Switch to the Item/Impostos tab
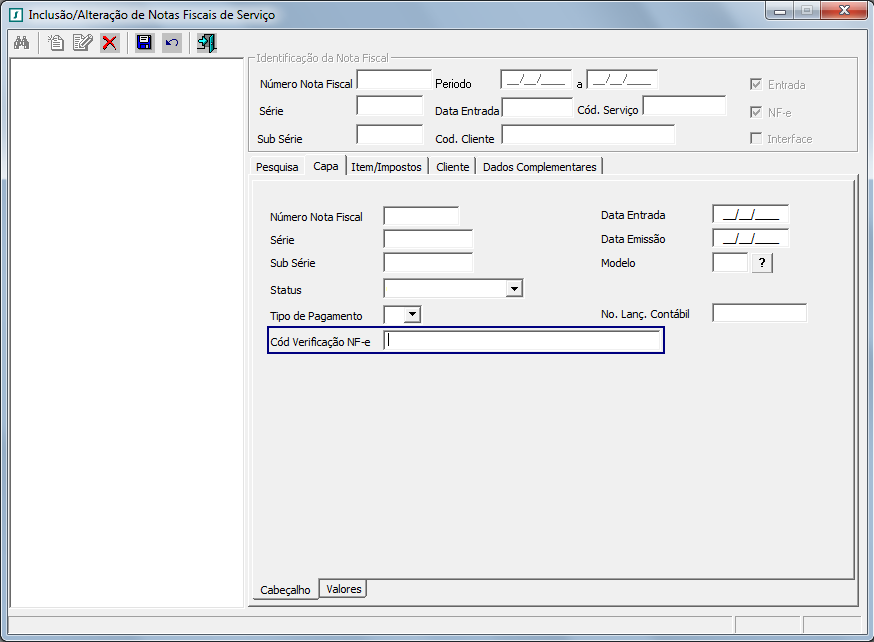This screenshot has width=874, height=642. coord(386,167)
